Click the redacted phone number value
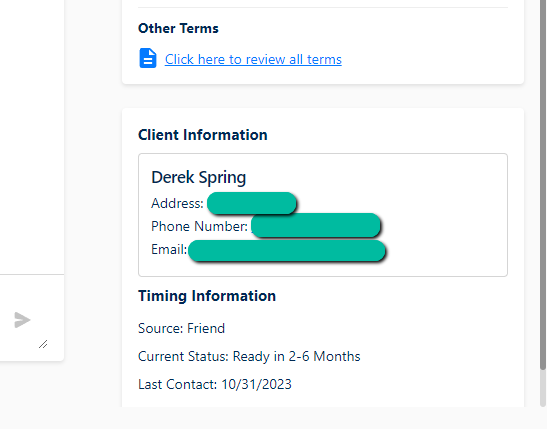This screenshot has width=547, height=429. point(316,226)
